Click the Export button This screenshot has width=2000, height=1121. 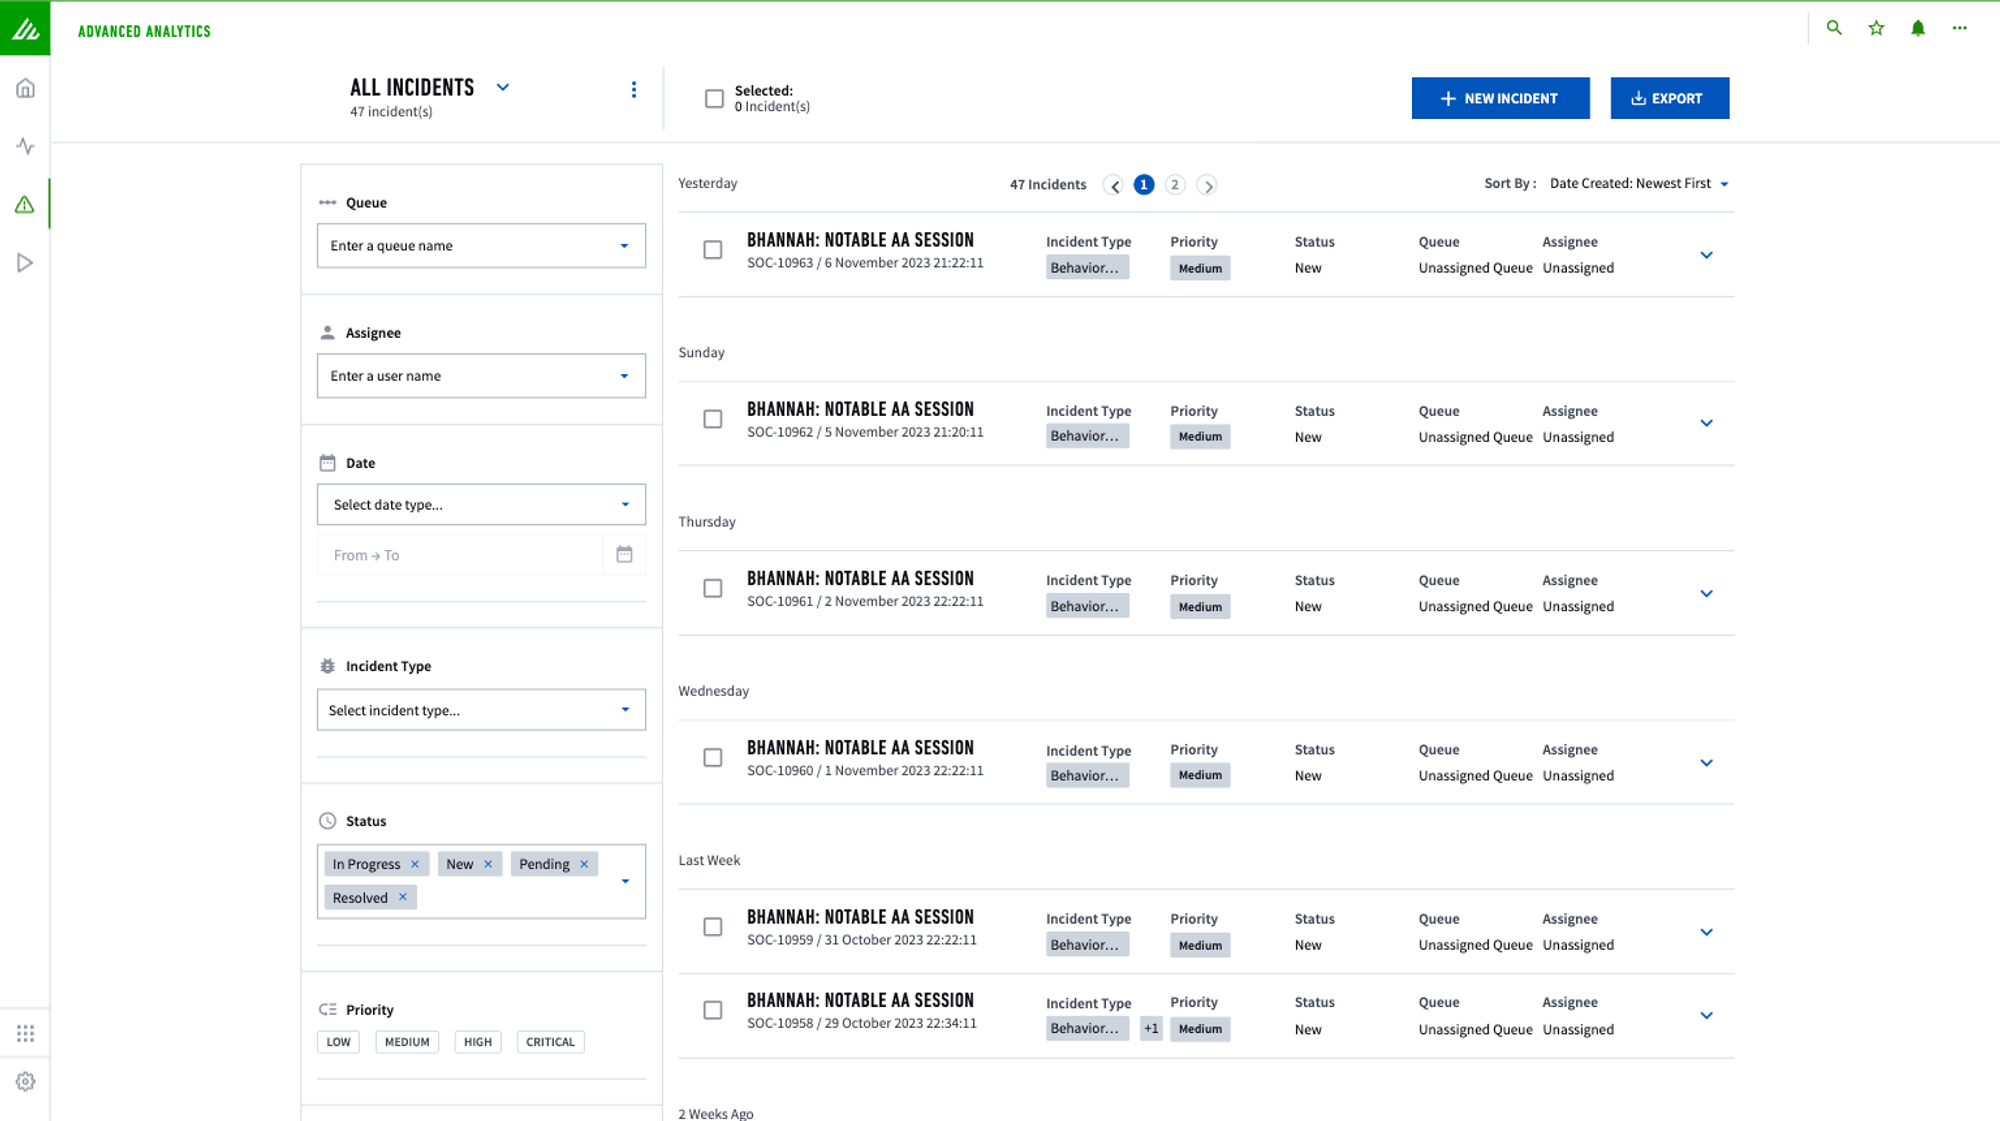[1669, 98]
